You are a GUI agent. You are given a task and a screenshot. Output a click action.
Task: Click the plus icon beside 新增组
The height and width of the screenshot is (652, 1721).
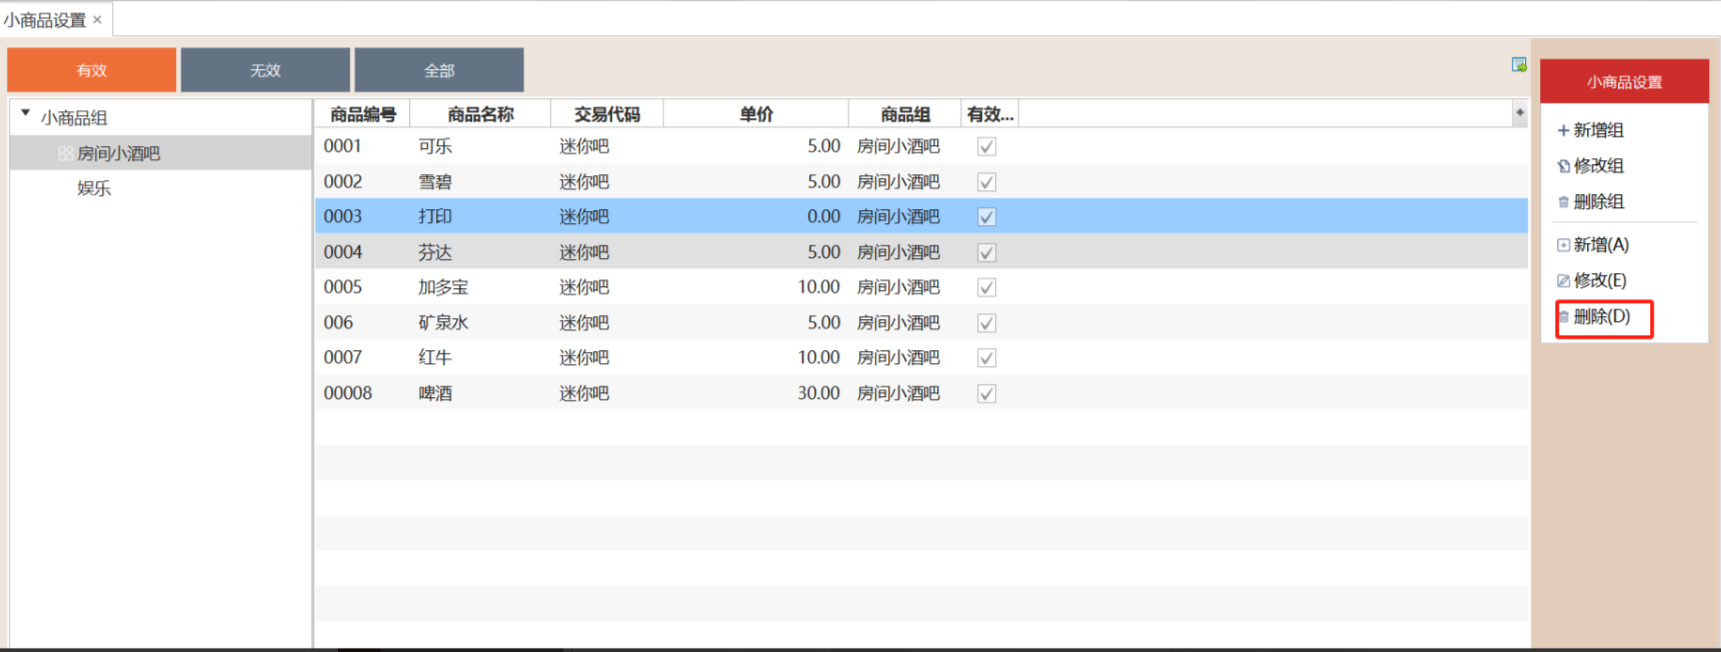[1563, 131]
